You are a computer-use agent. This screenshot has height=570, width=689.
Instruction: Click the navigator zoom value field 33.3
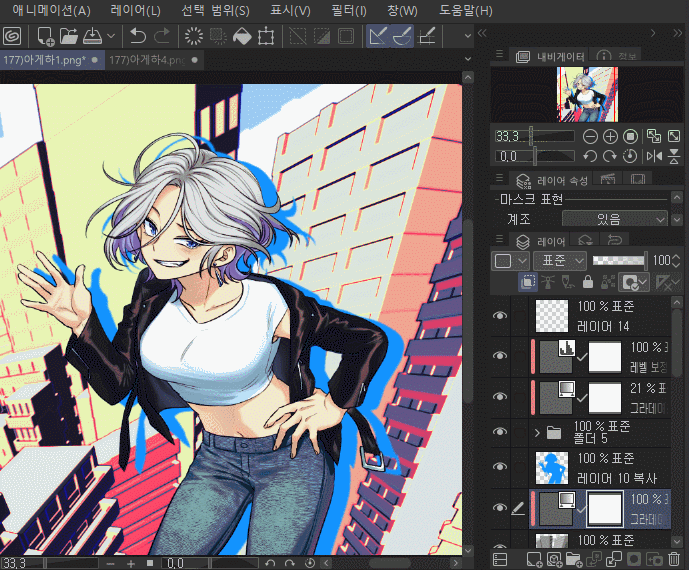(x=510, y=136)
